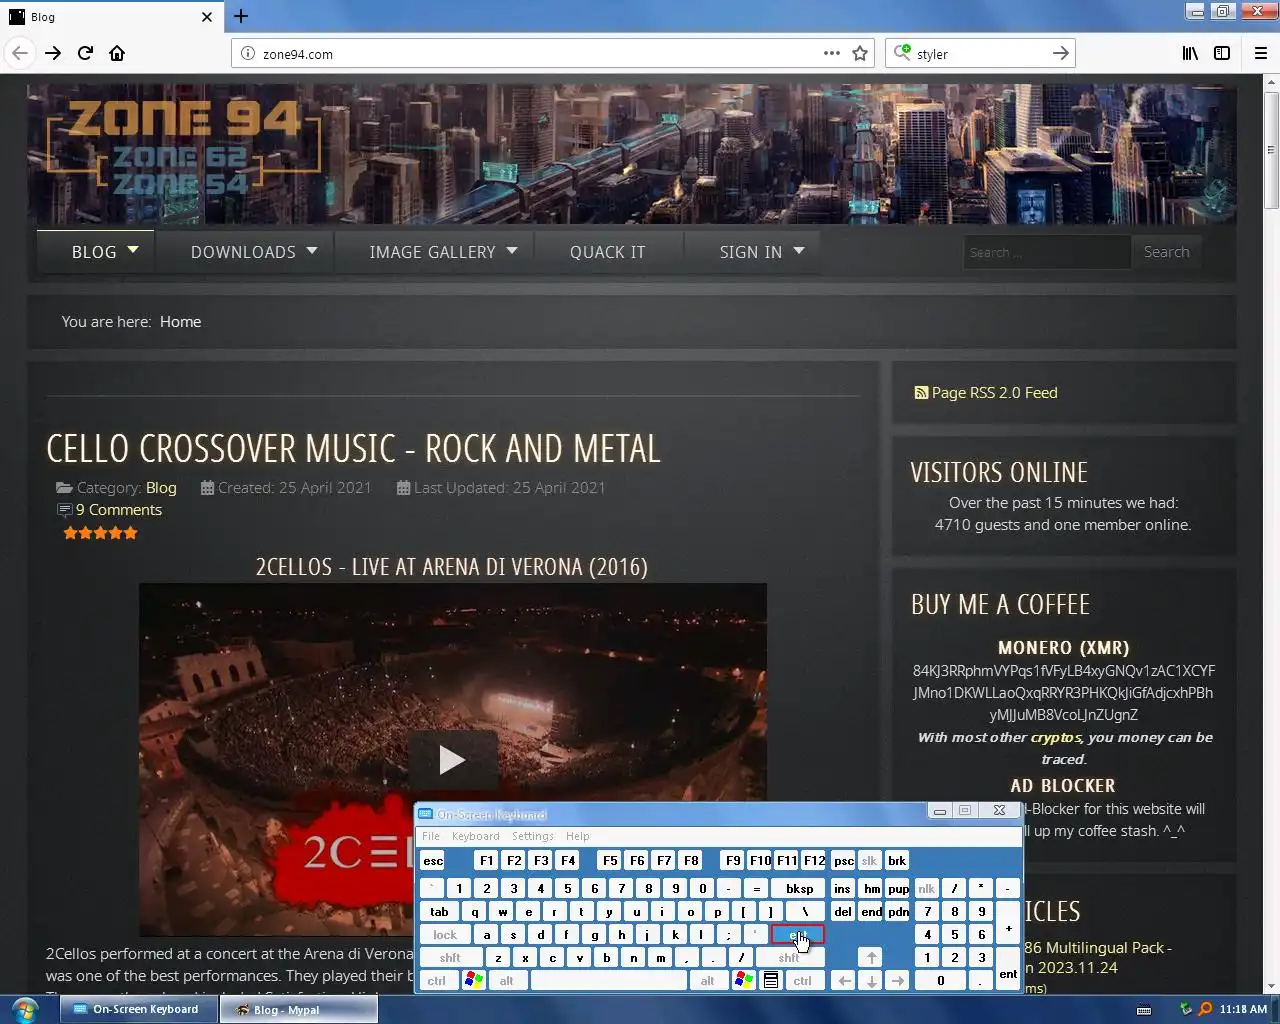The width and height of the screenshot is (1280, 1024).
Task: Open the On-Screen Keyboard Help menu
Action: [x=578, y=836]
